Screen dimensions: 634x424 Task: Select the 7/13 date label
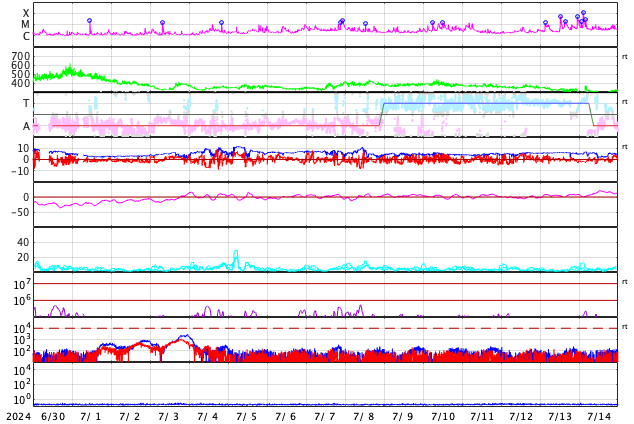point(560,416)
